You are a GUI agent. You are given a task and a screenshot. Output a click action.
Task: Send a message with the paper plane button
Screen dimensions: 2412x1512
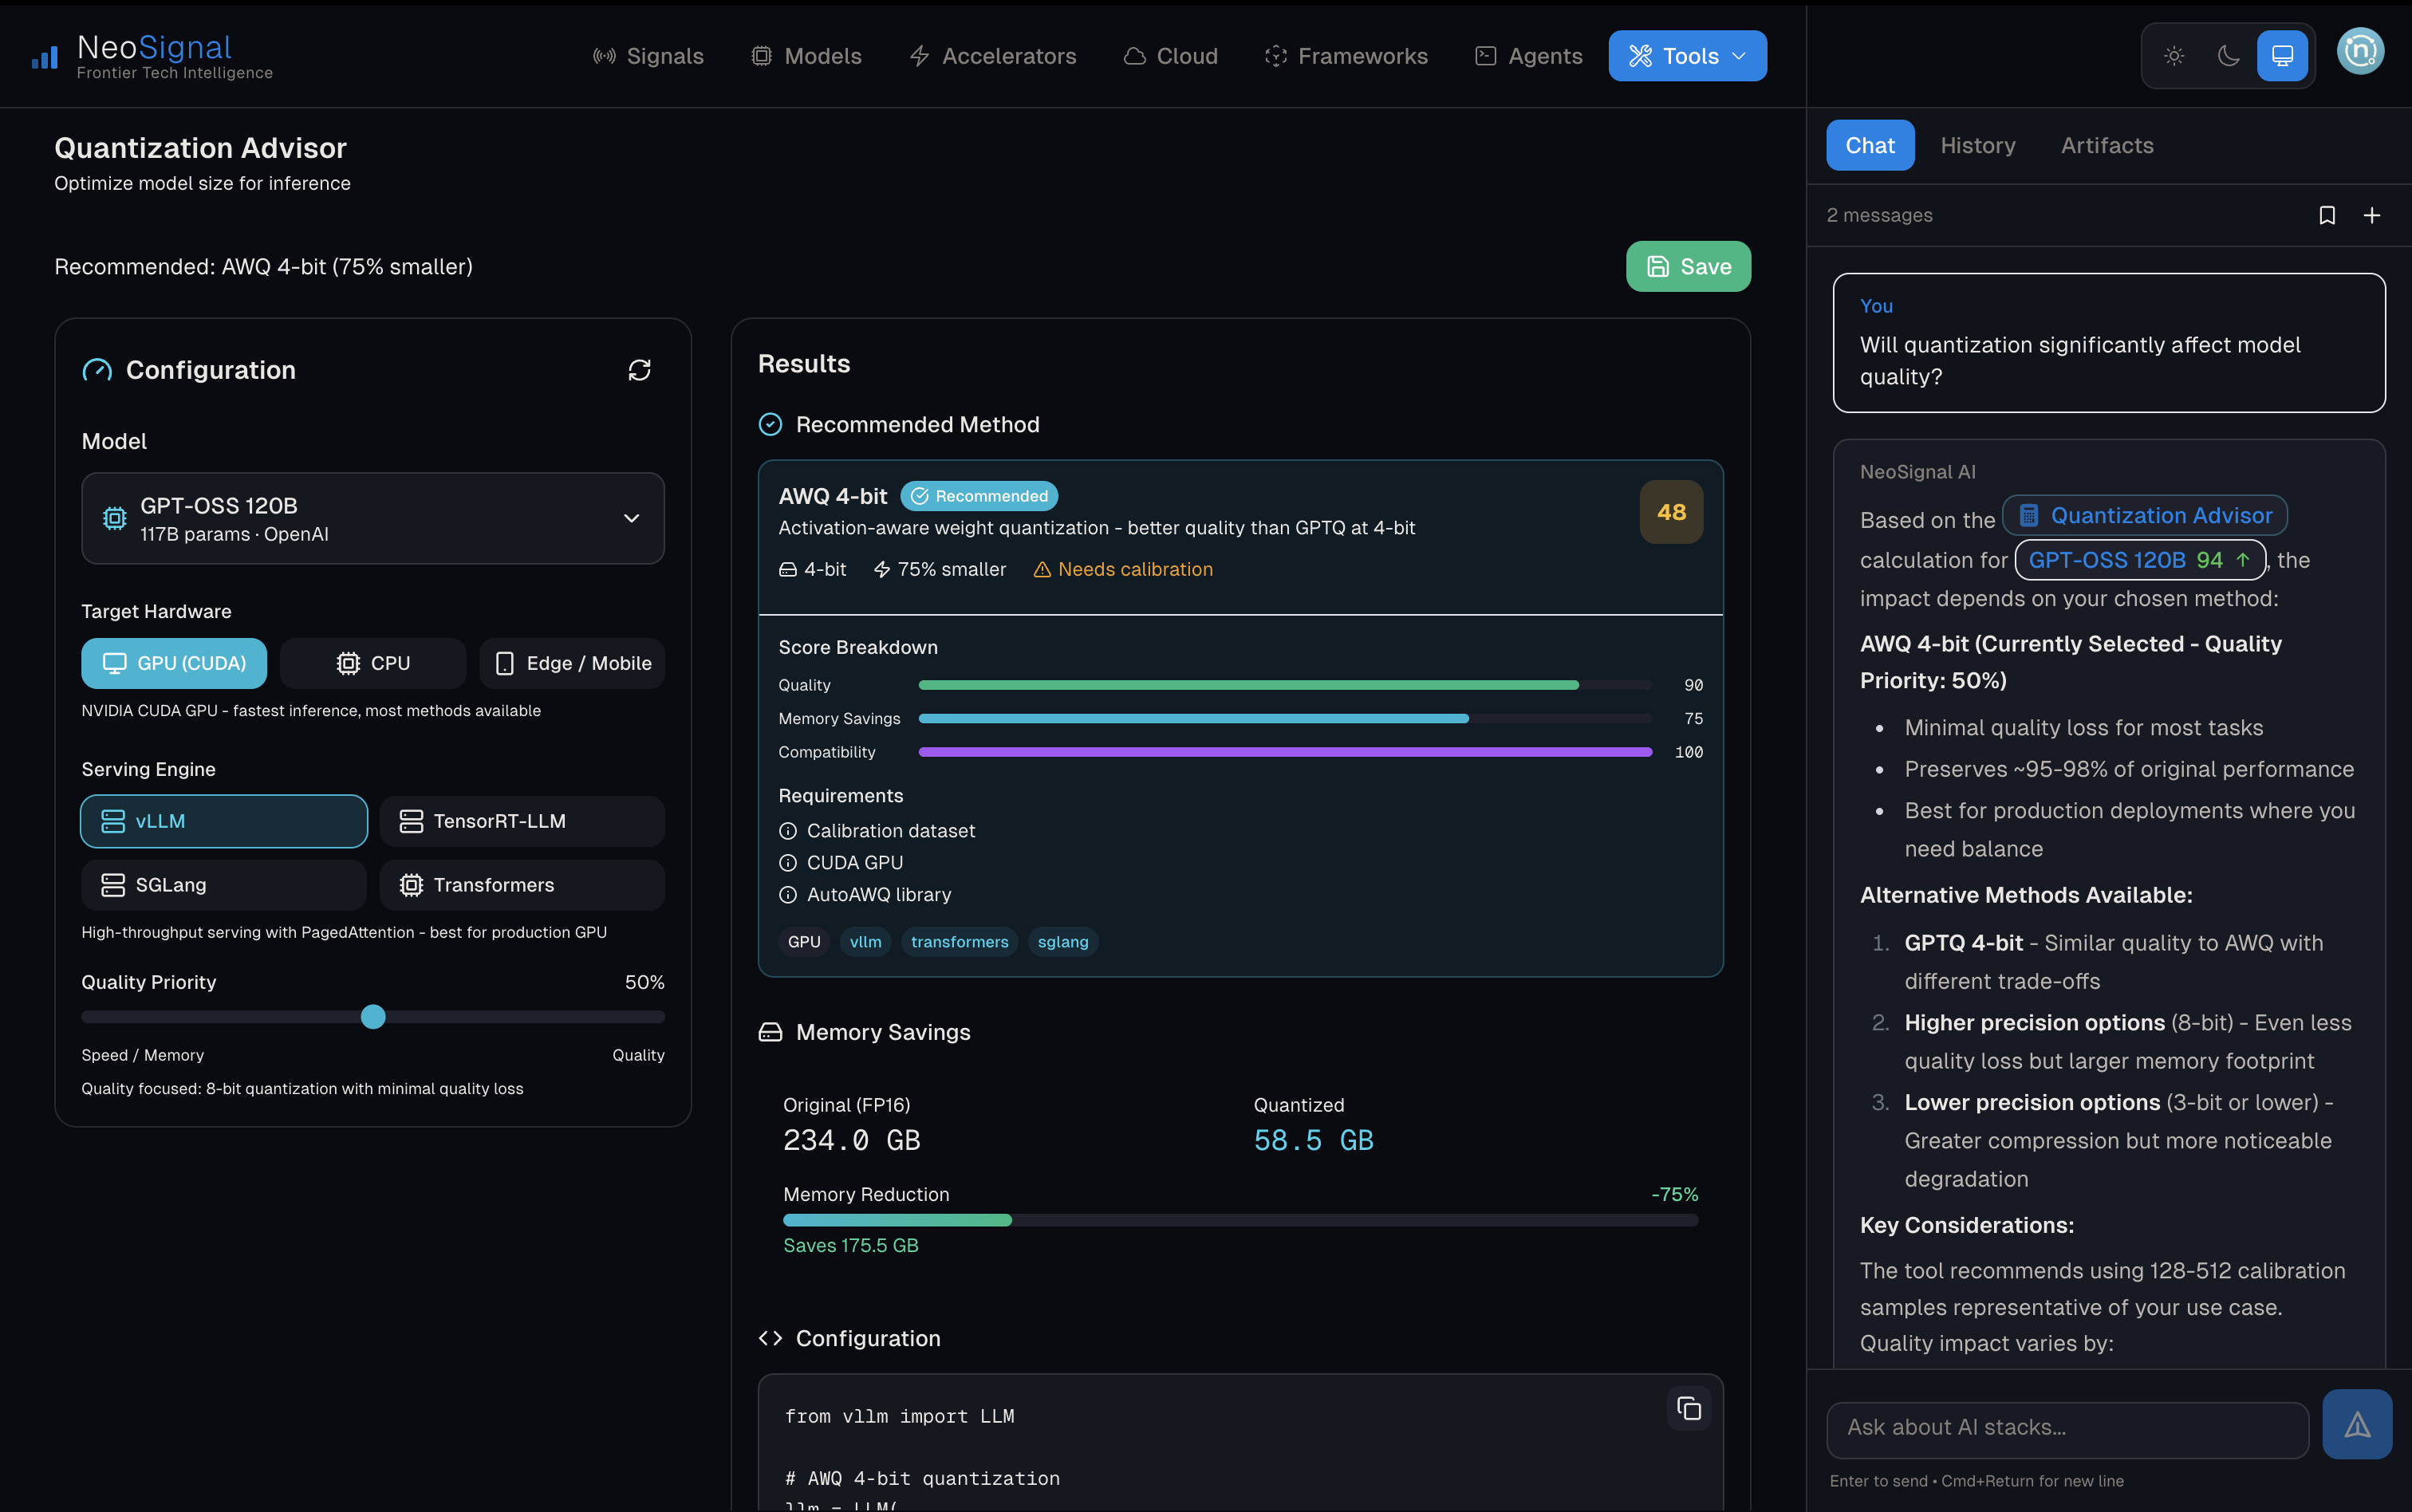[x=2357, y=1424]
